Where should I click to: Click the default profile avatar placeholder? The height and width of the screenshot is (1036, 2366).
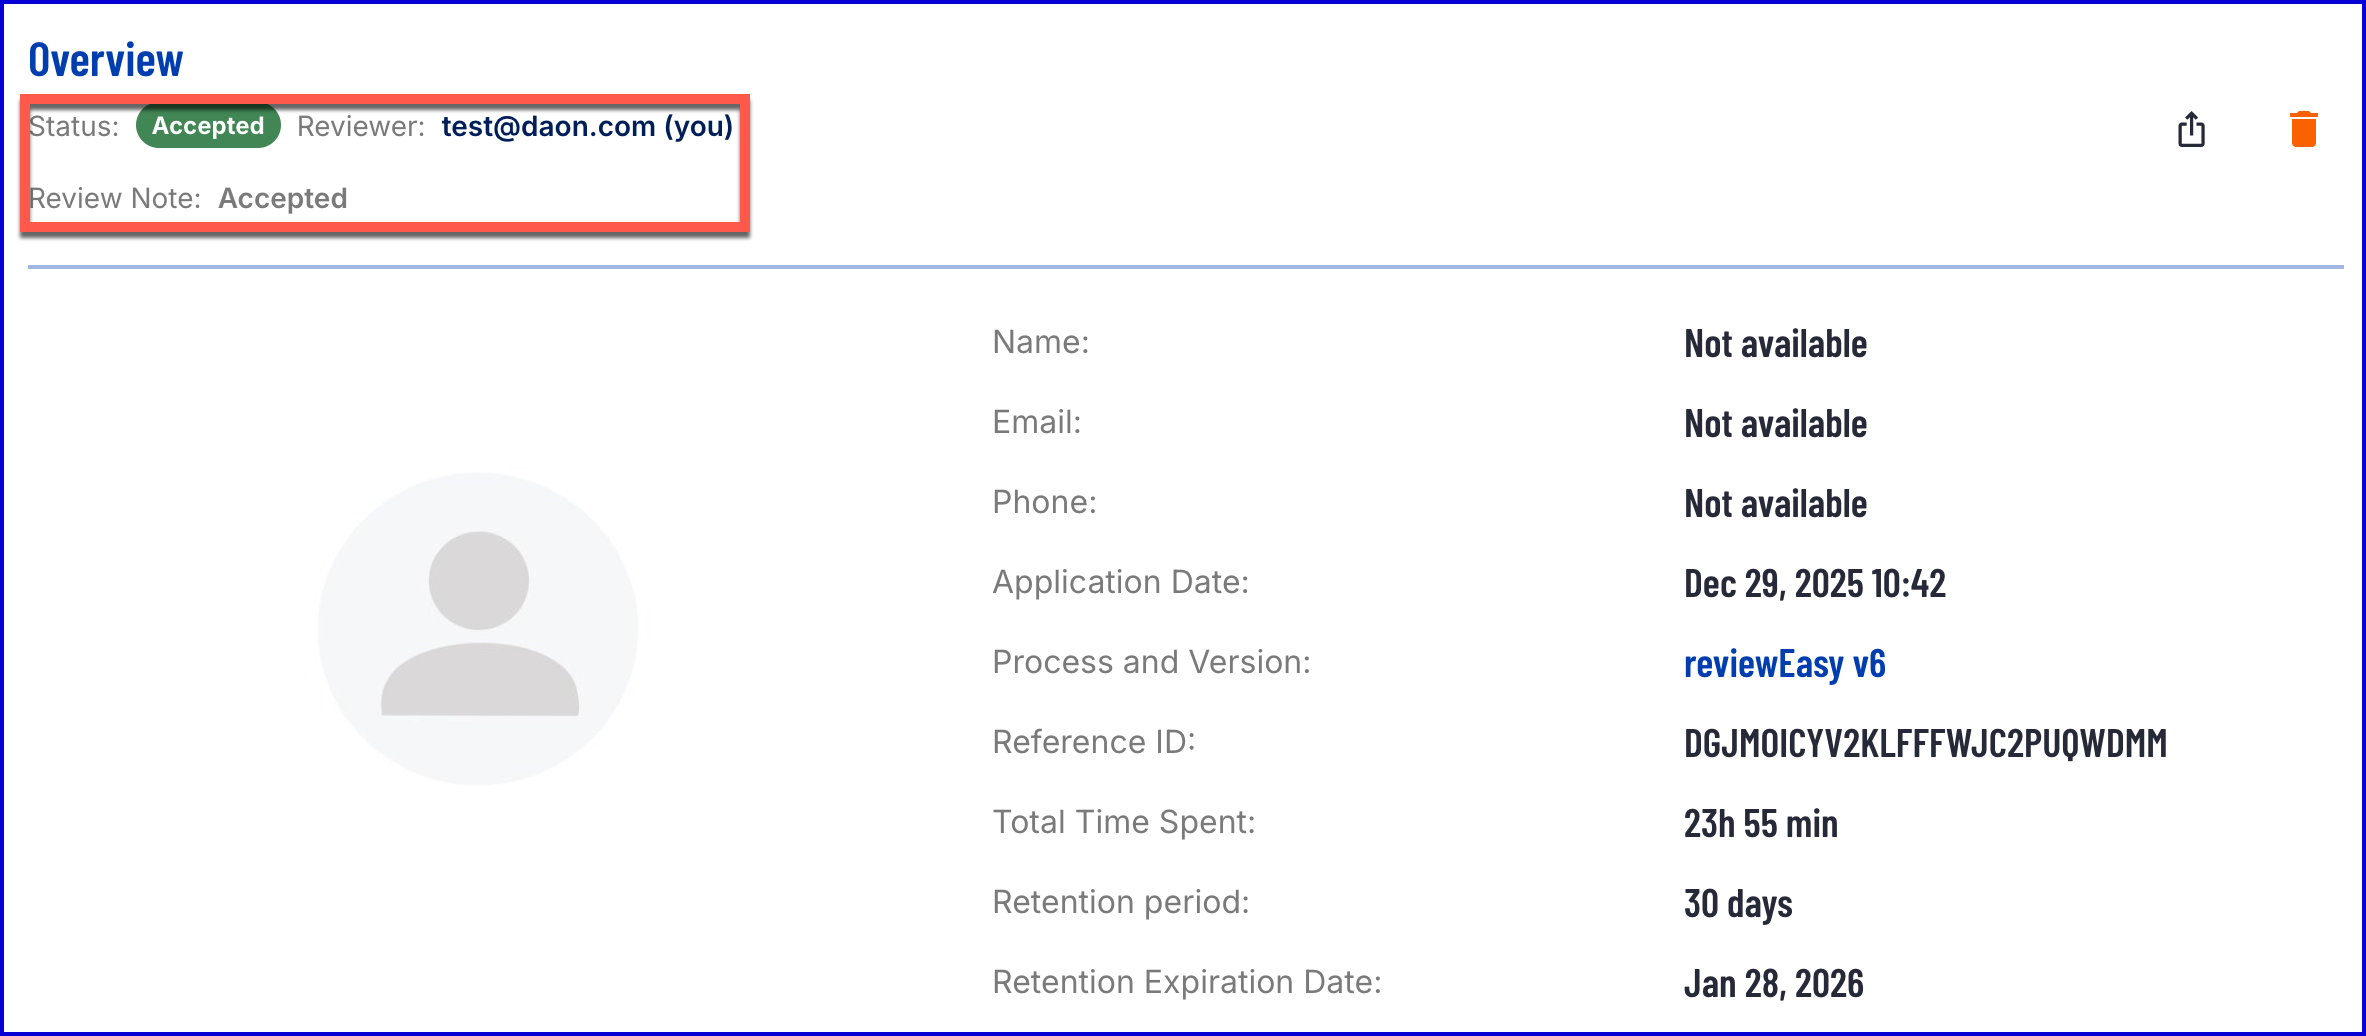click(478, 628)
